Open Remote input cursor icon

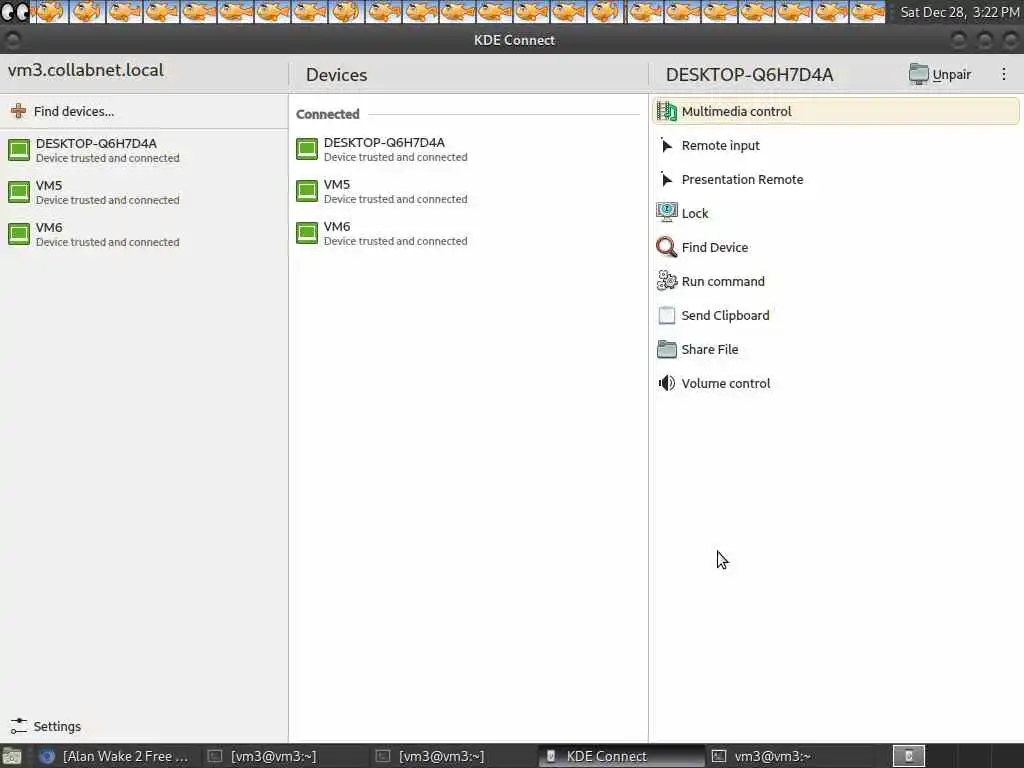(666, 145)
